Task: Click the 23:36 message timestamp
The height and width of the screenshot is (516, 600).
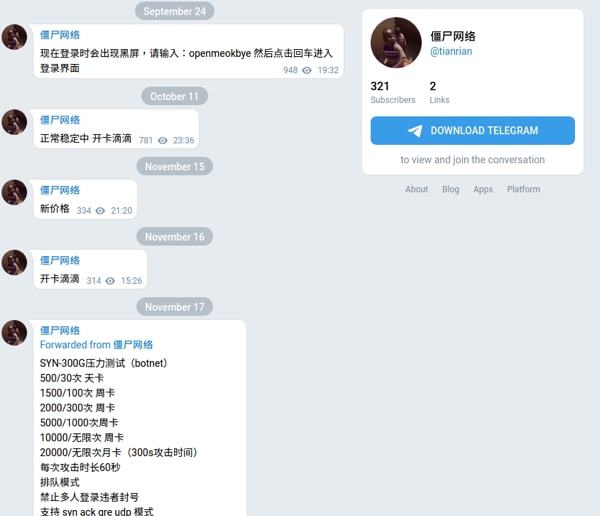Action: (x=183, y=140)
